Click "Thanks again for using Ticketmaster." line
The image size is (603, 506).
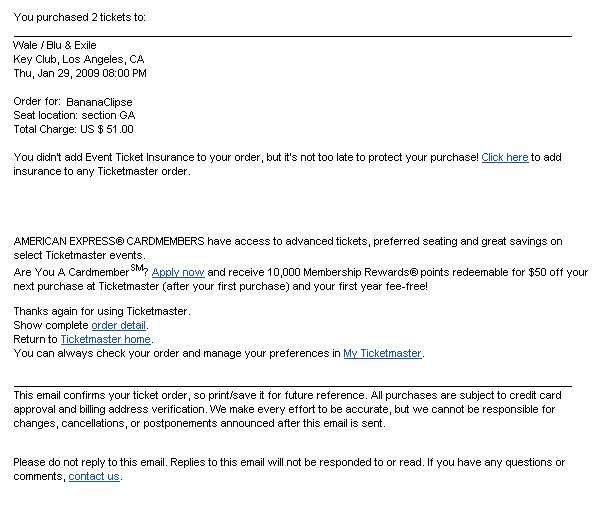point(102,312)
